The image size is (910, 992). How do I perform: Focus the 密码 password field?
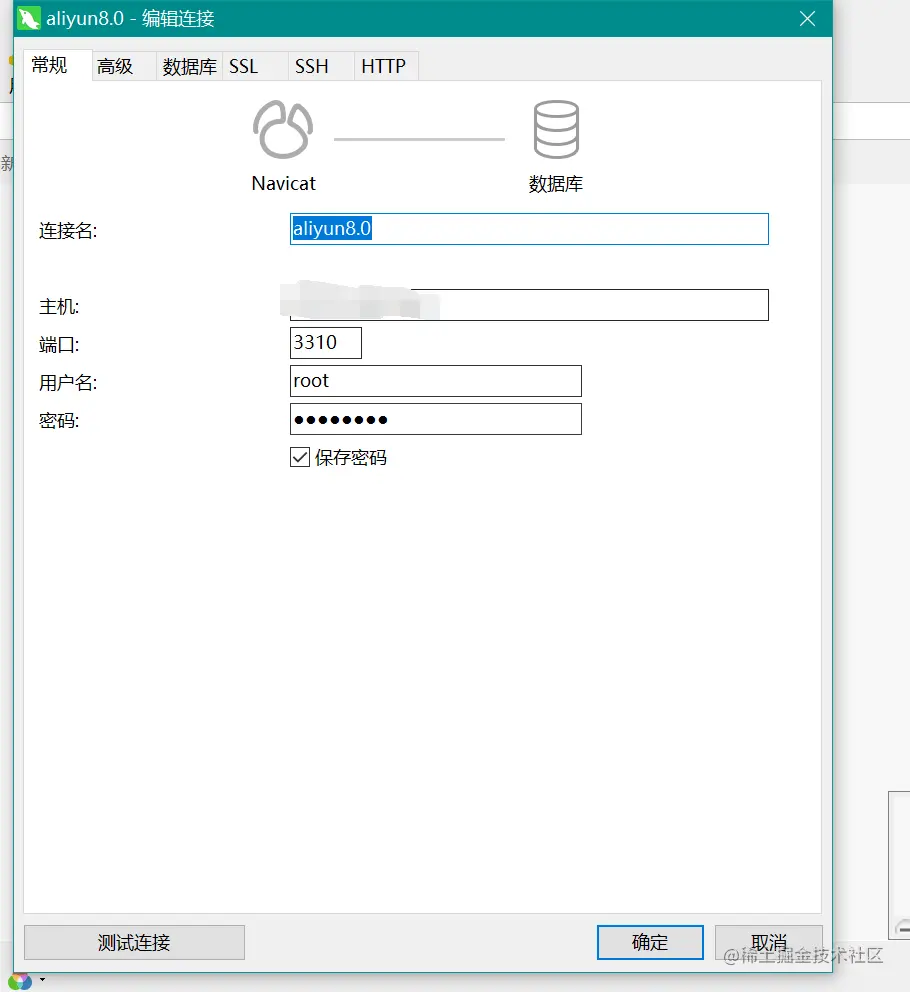pos(435,419)
